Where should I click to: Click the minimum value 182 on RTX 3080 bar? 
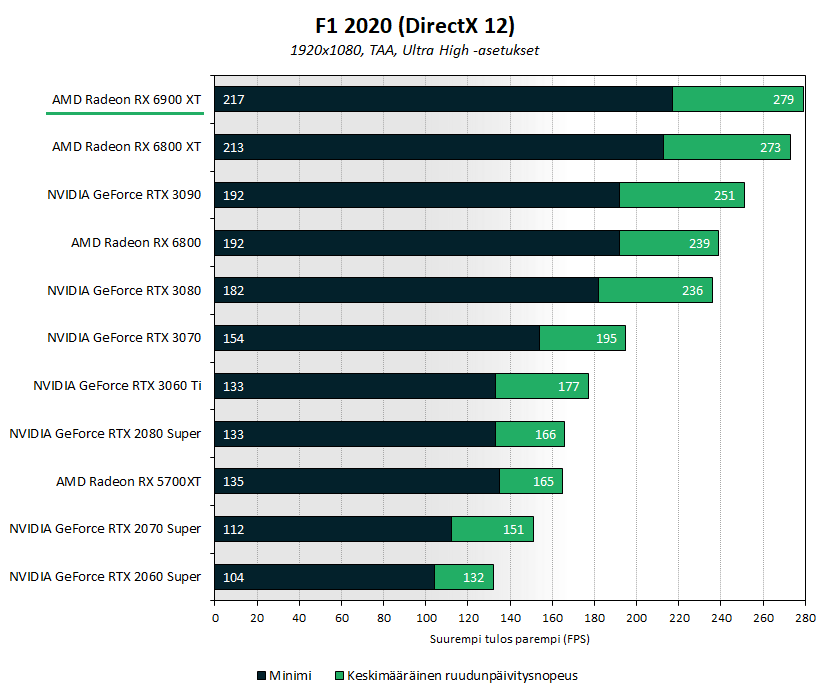coord(233,291)
